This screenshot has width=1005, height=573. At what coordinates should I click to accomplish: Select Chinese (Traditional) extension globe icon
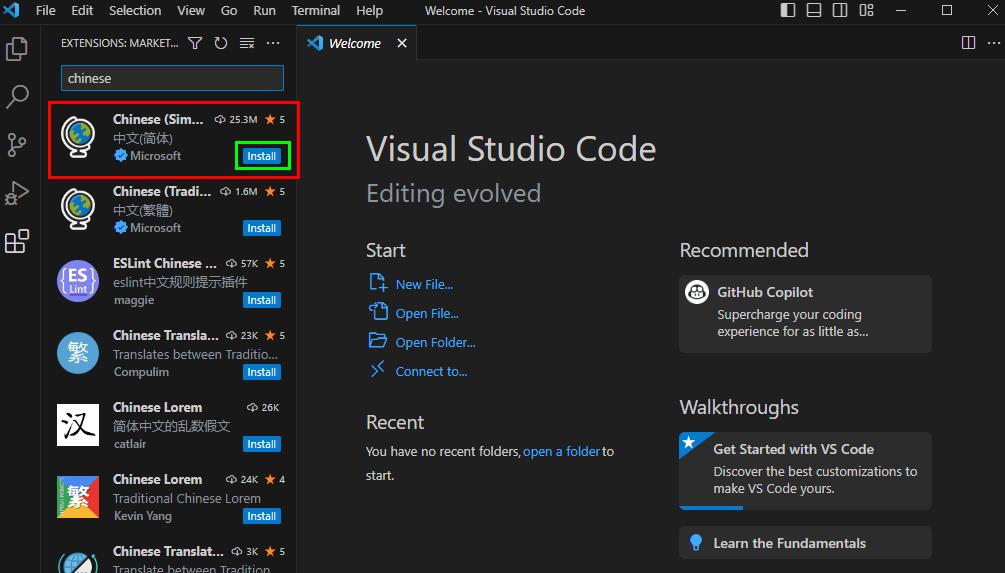click(78, 208)
